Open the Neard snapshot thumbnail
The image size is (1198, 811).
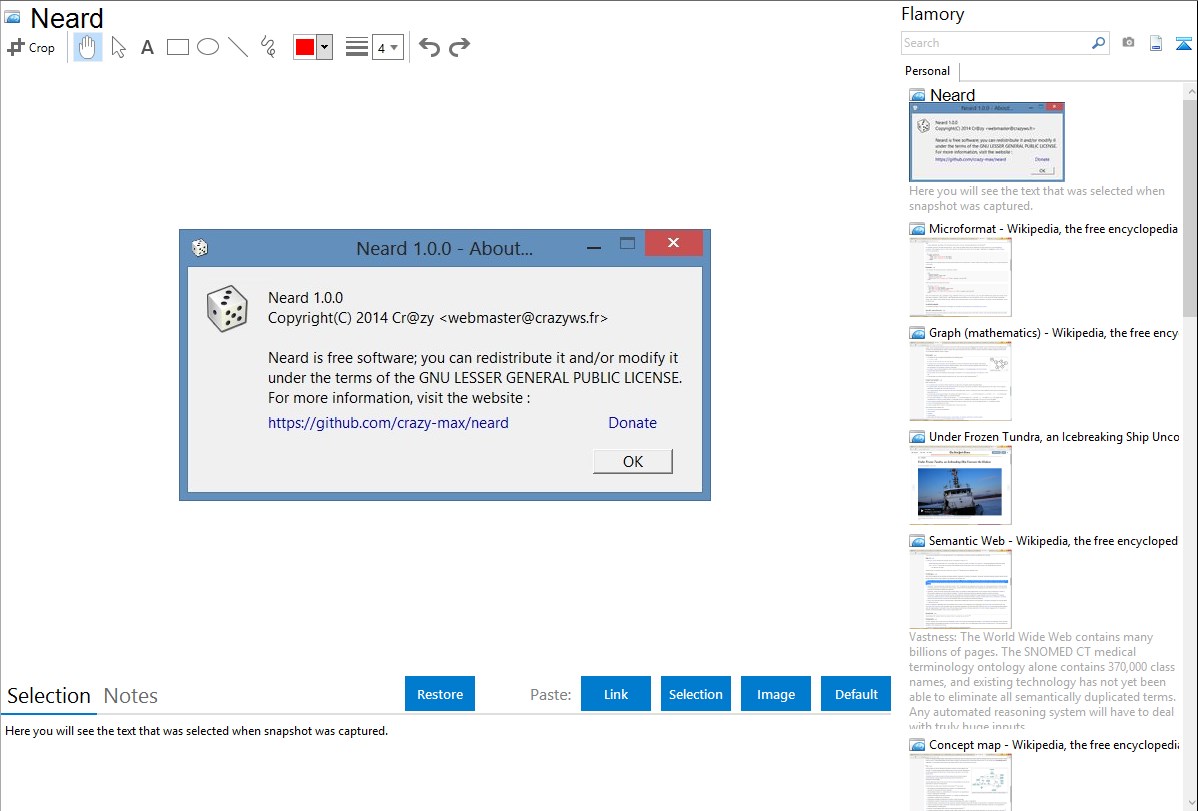point(986,142)
